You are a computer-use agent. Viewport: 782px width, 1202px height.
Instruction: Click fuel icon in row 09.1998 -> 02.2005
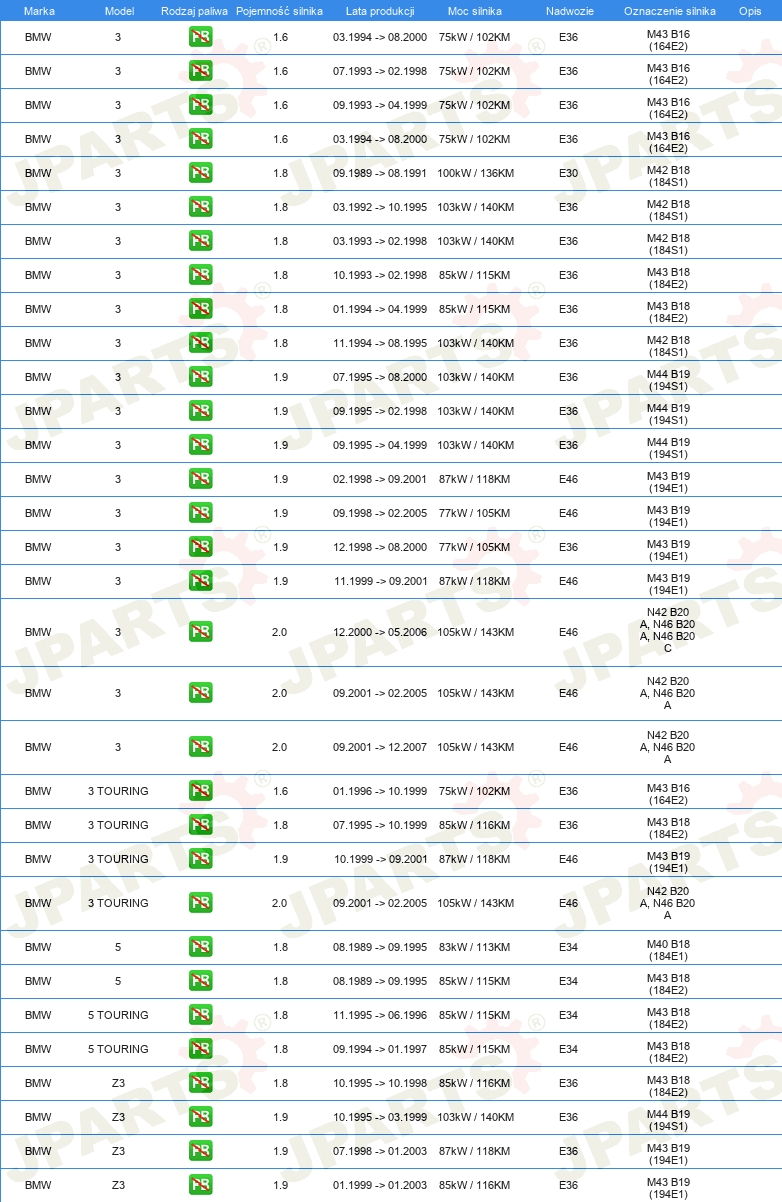pyautogui.click(x=200, y=514)
